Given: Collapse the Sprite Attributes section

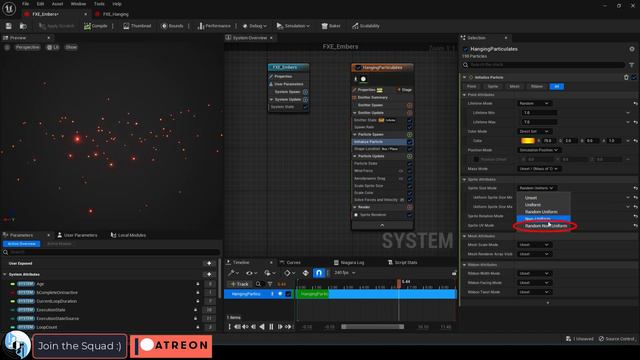Looking at the screenshot, I should point(464,179).
